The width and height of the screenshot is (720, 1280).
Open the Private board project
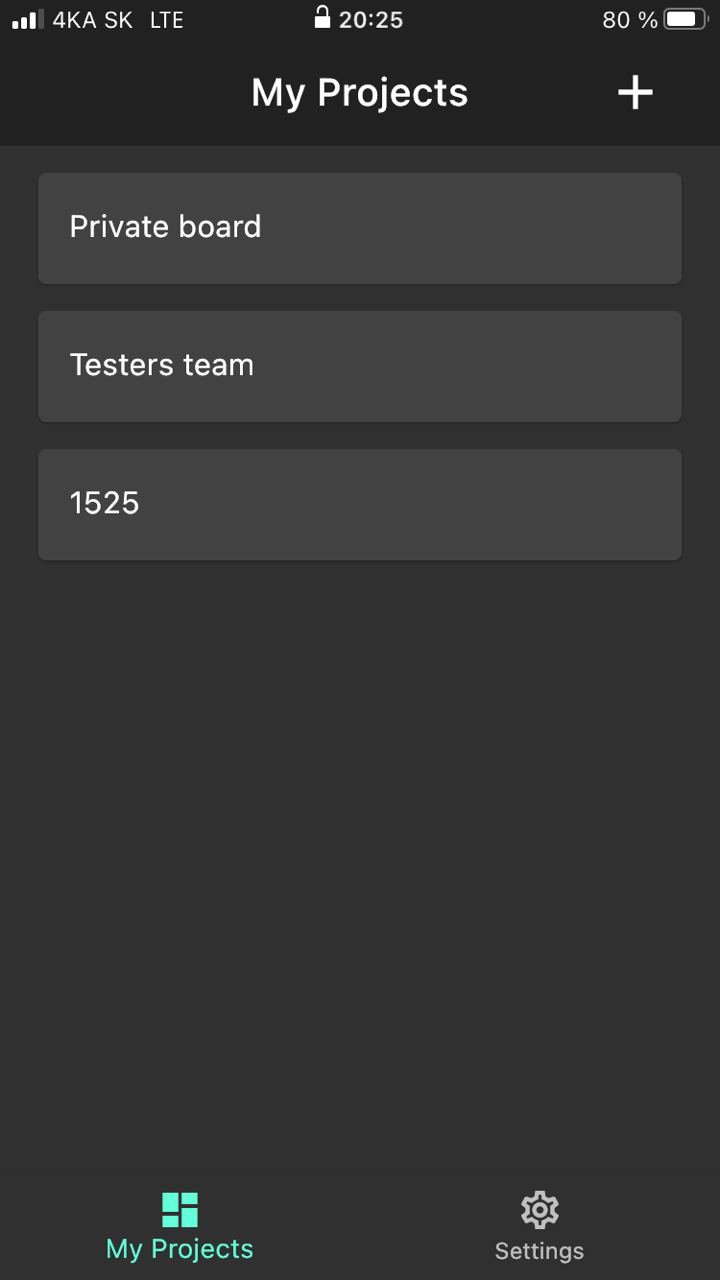pos(360,227)
